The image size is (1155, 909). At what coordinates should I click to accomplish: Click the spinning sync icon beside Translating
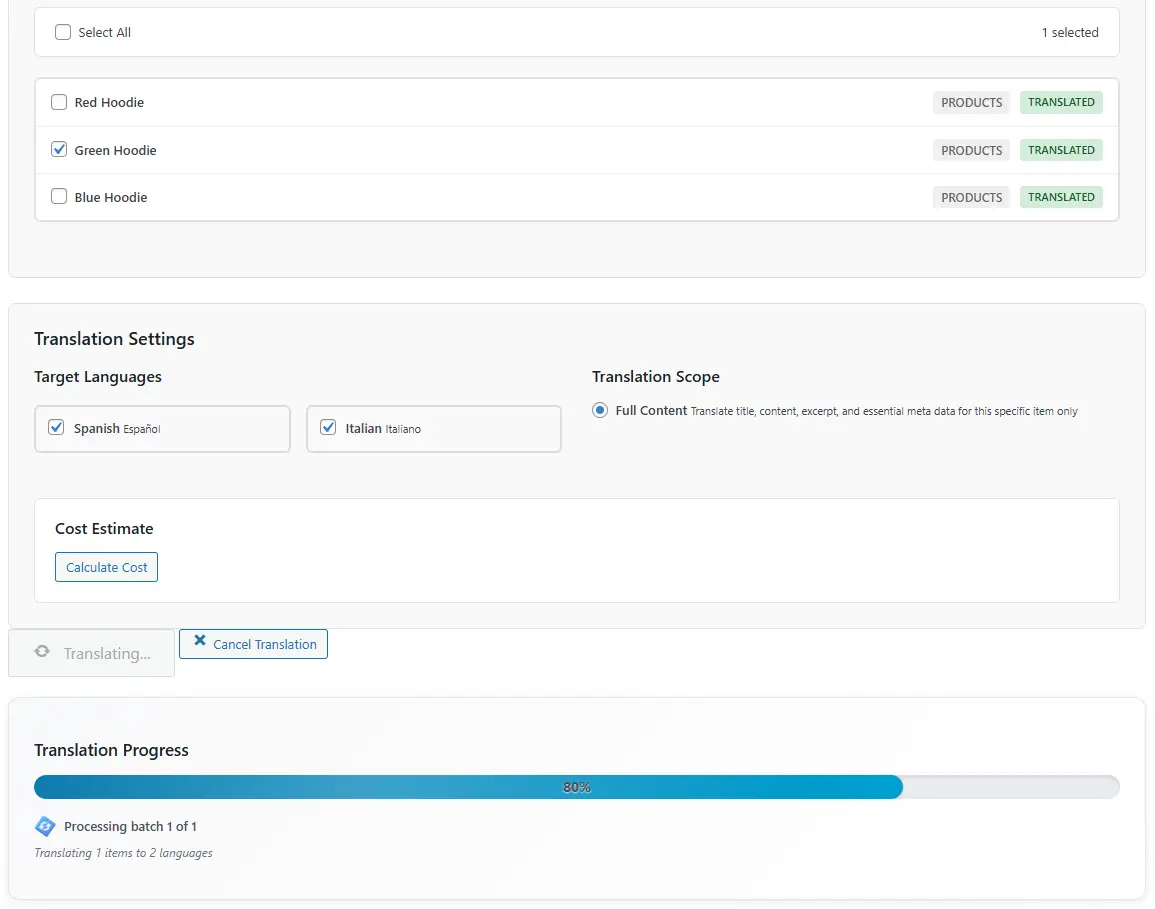pyautogui.click(x=42, y=652)
